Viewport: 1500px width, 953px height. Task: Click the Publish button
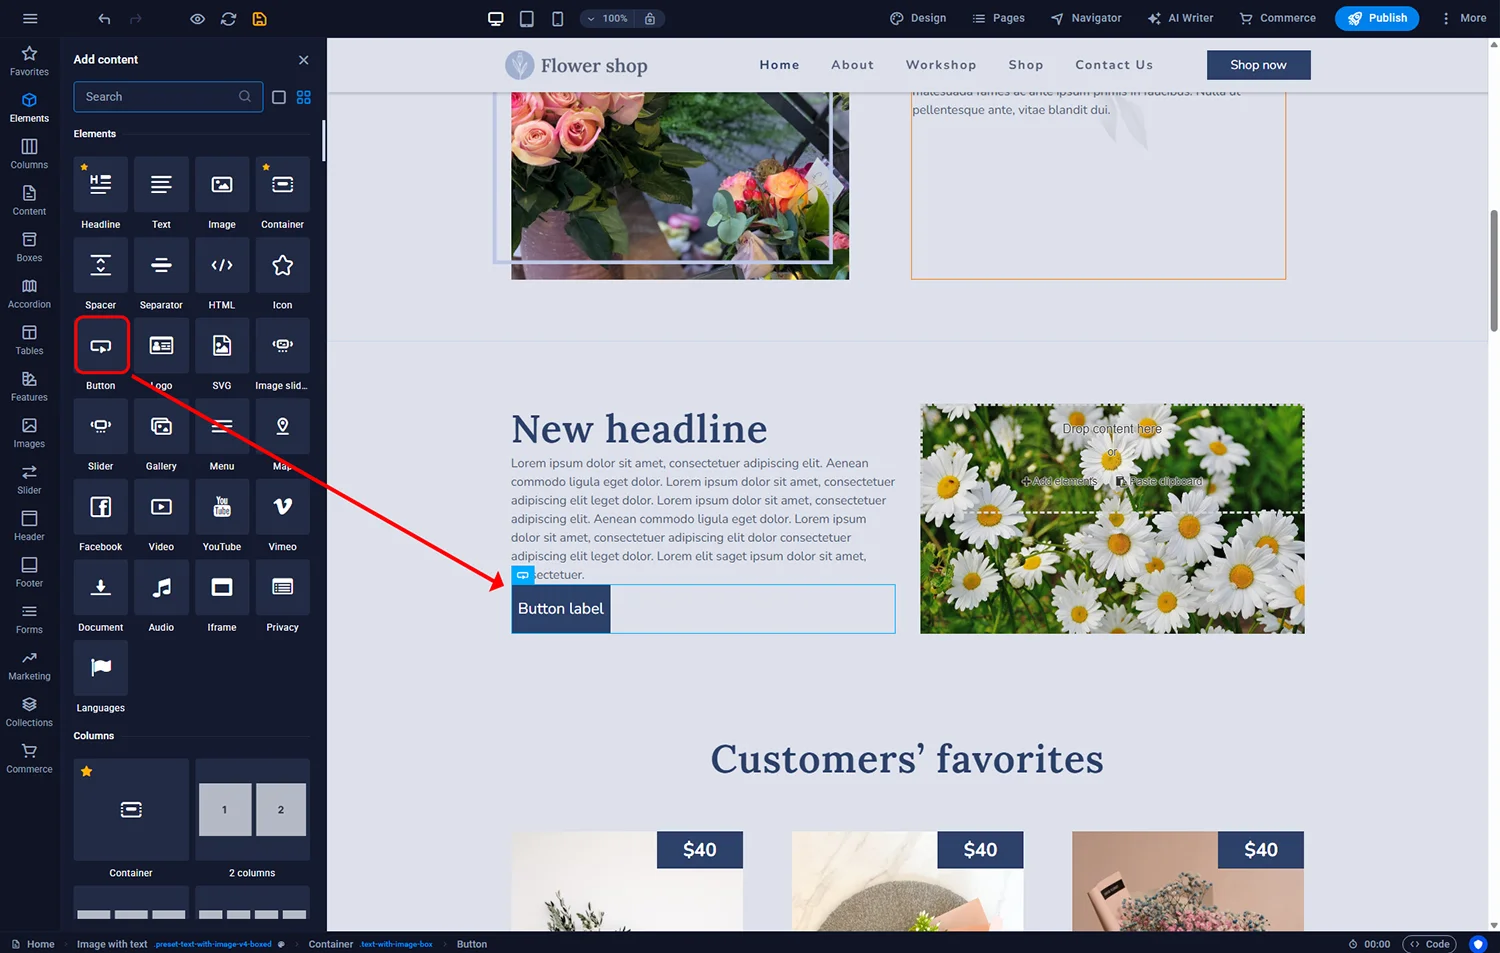point(1376,18)
